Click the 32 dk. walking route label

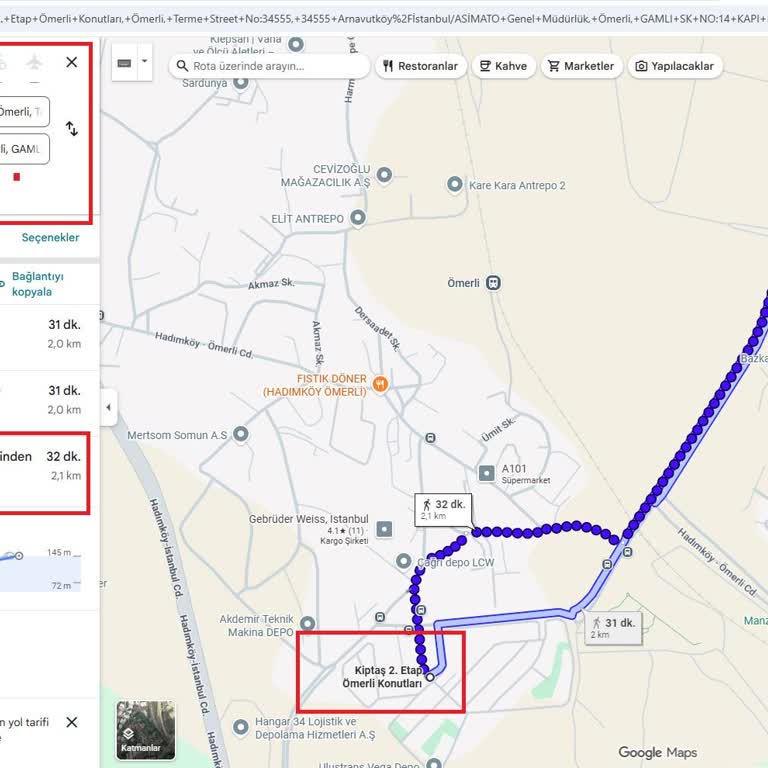point(443,510)
